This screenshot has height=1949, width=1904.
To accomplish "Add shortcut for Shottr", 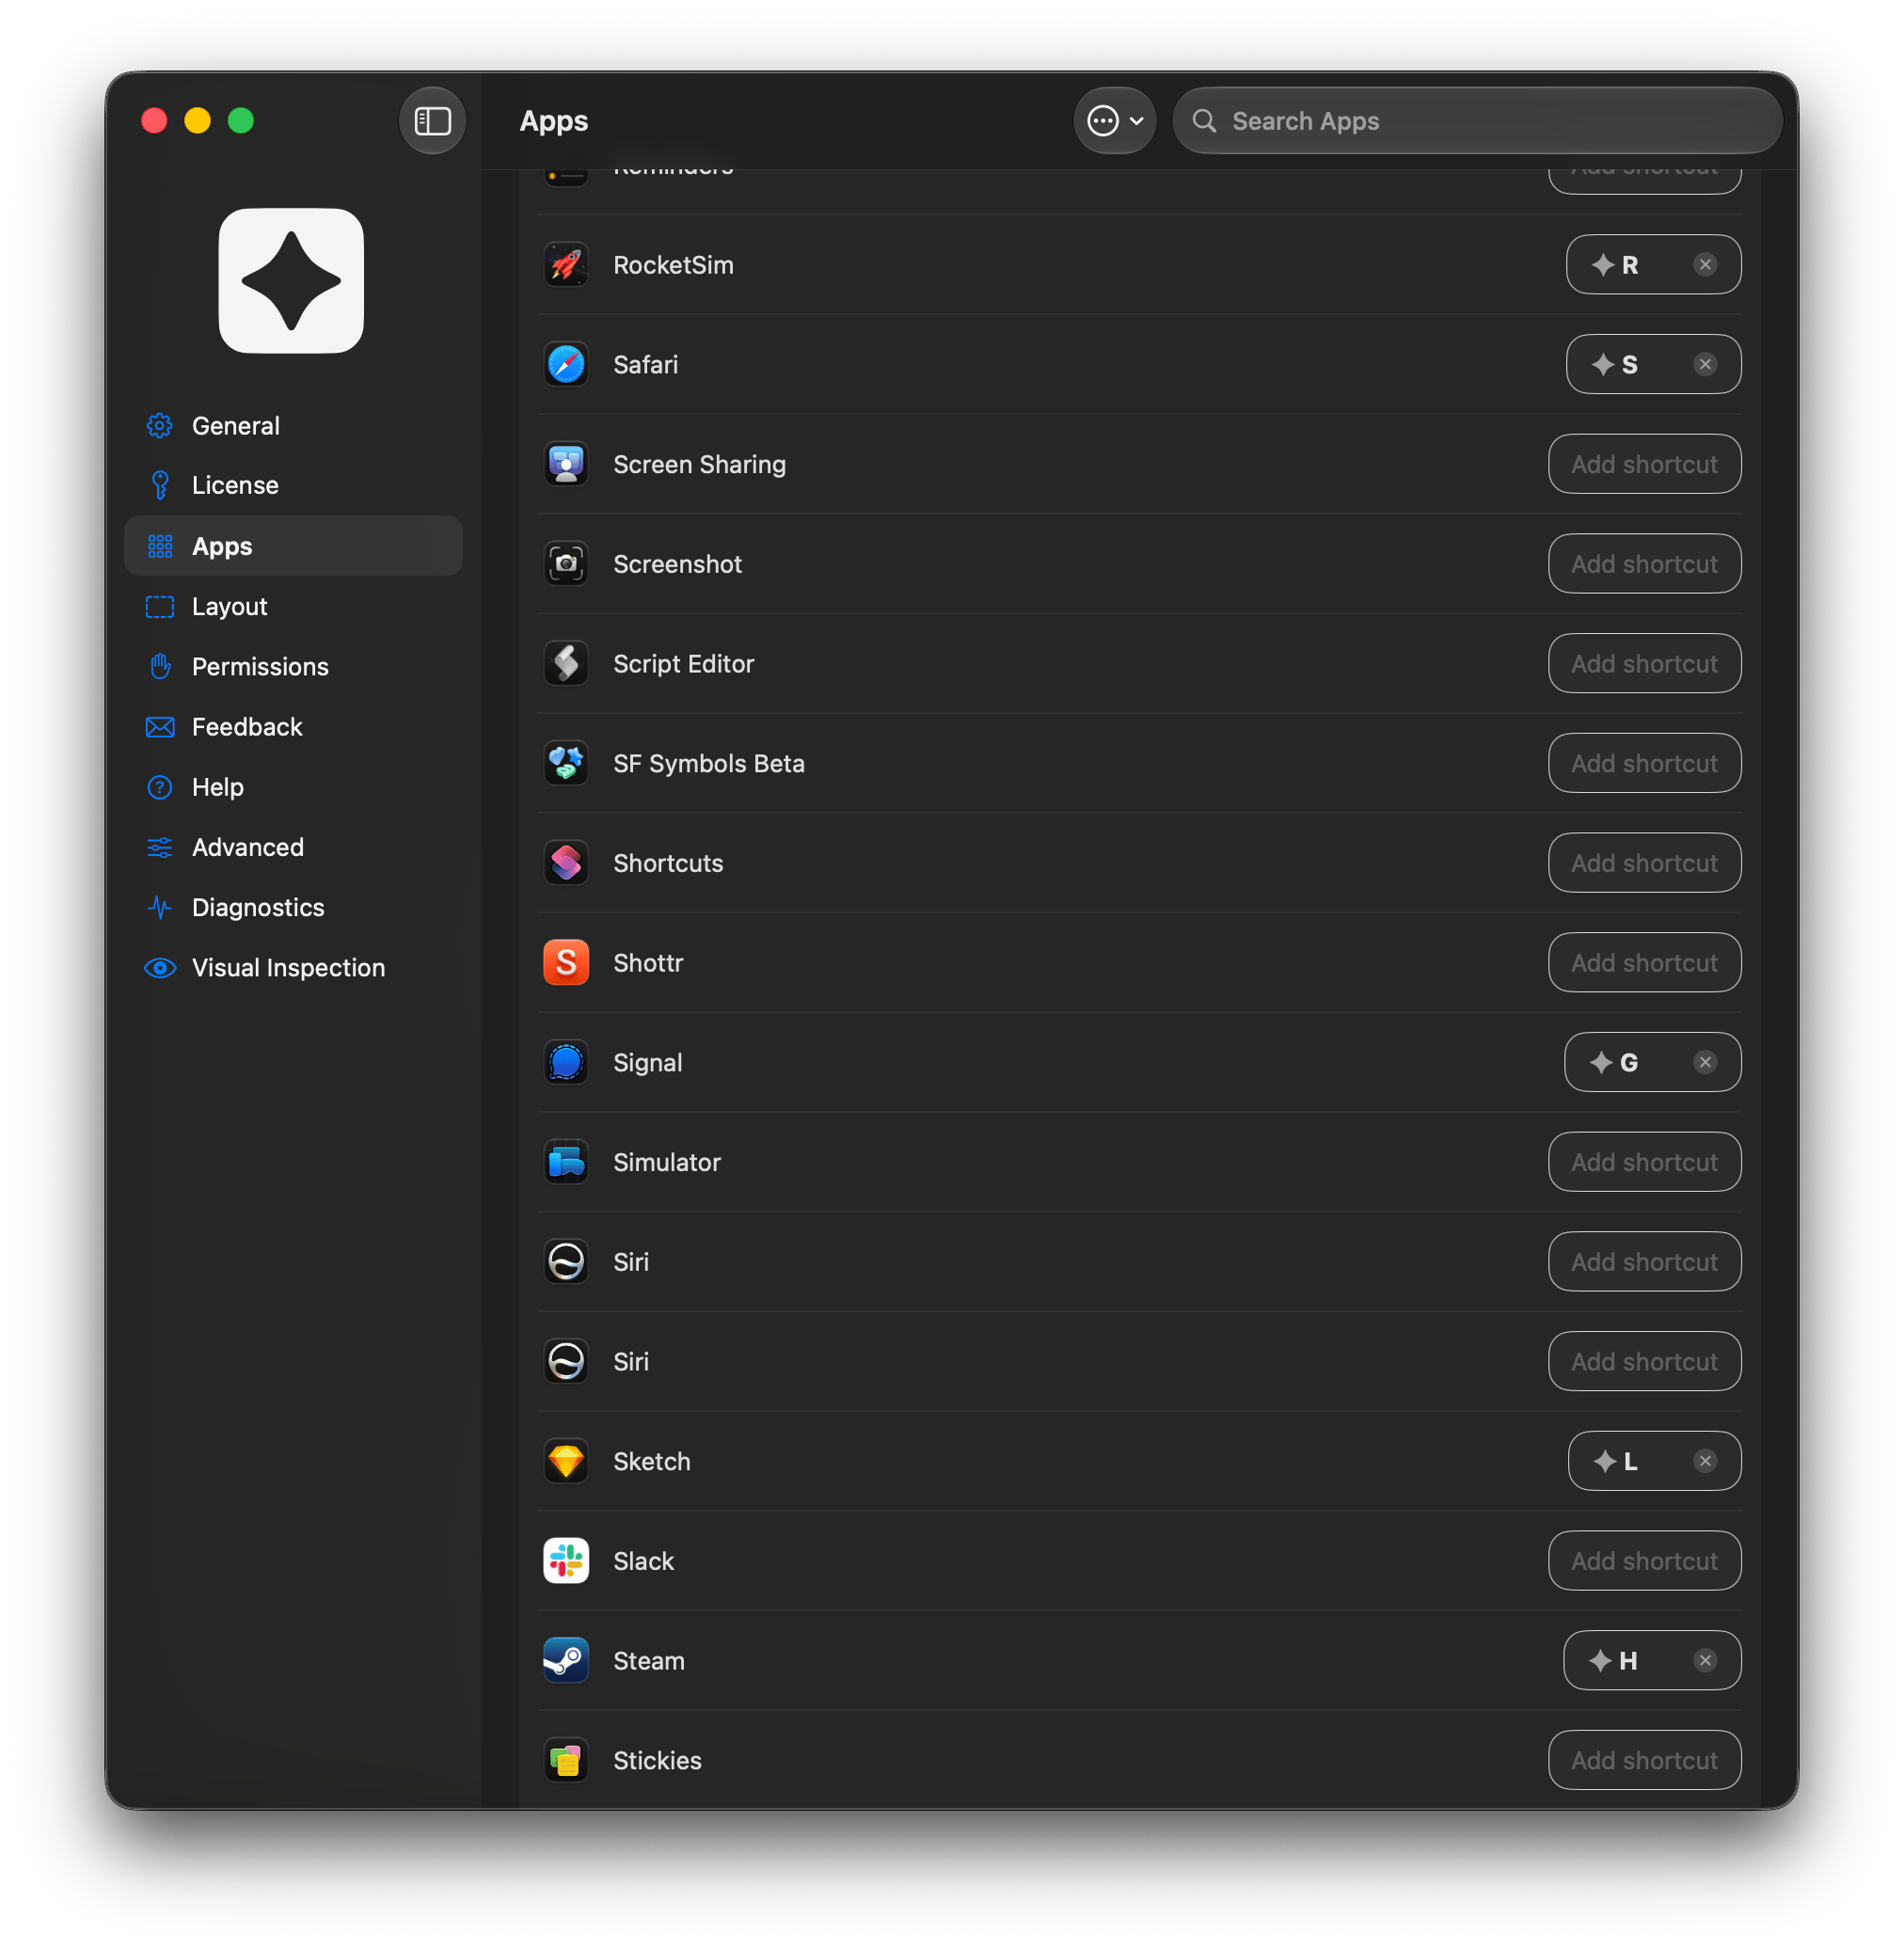I will click(1644, 963).
